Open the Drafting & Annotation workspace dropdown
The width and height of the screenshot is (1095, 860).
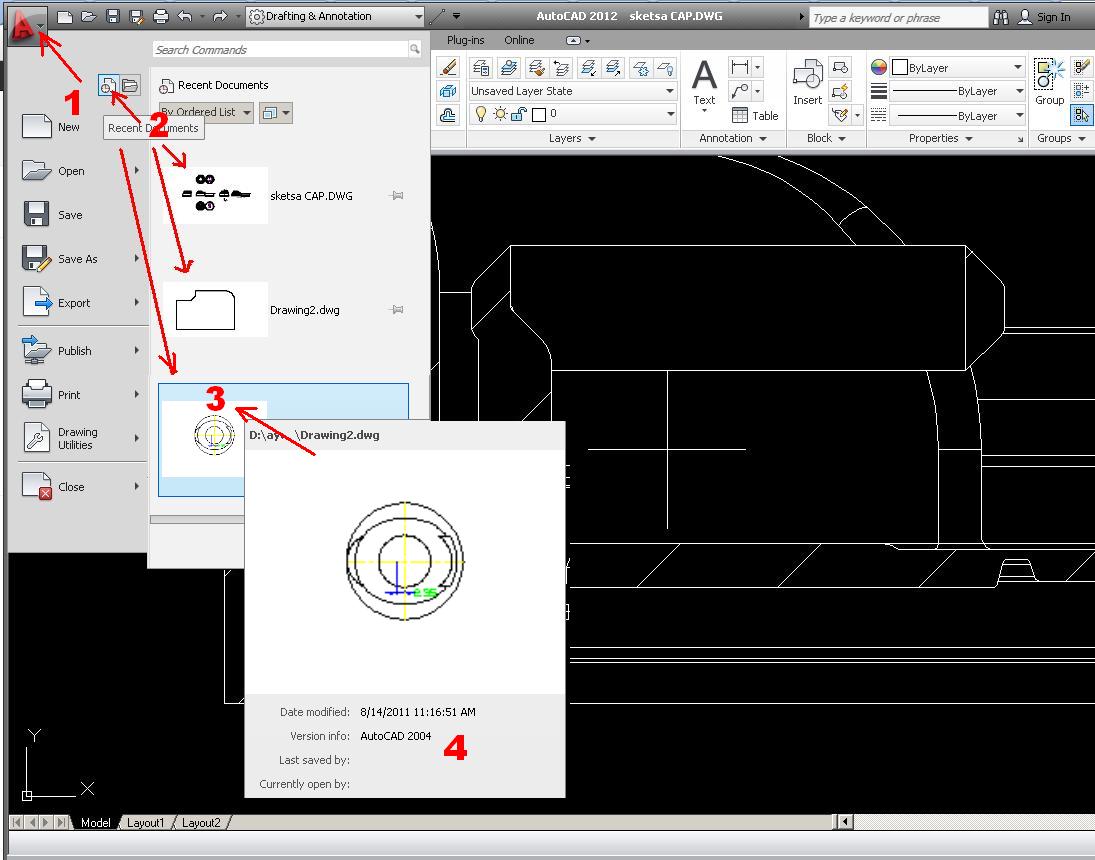335,16
